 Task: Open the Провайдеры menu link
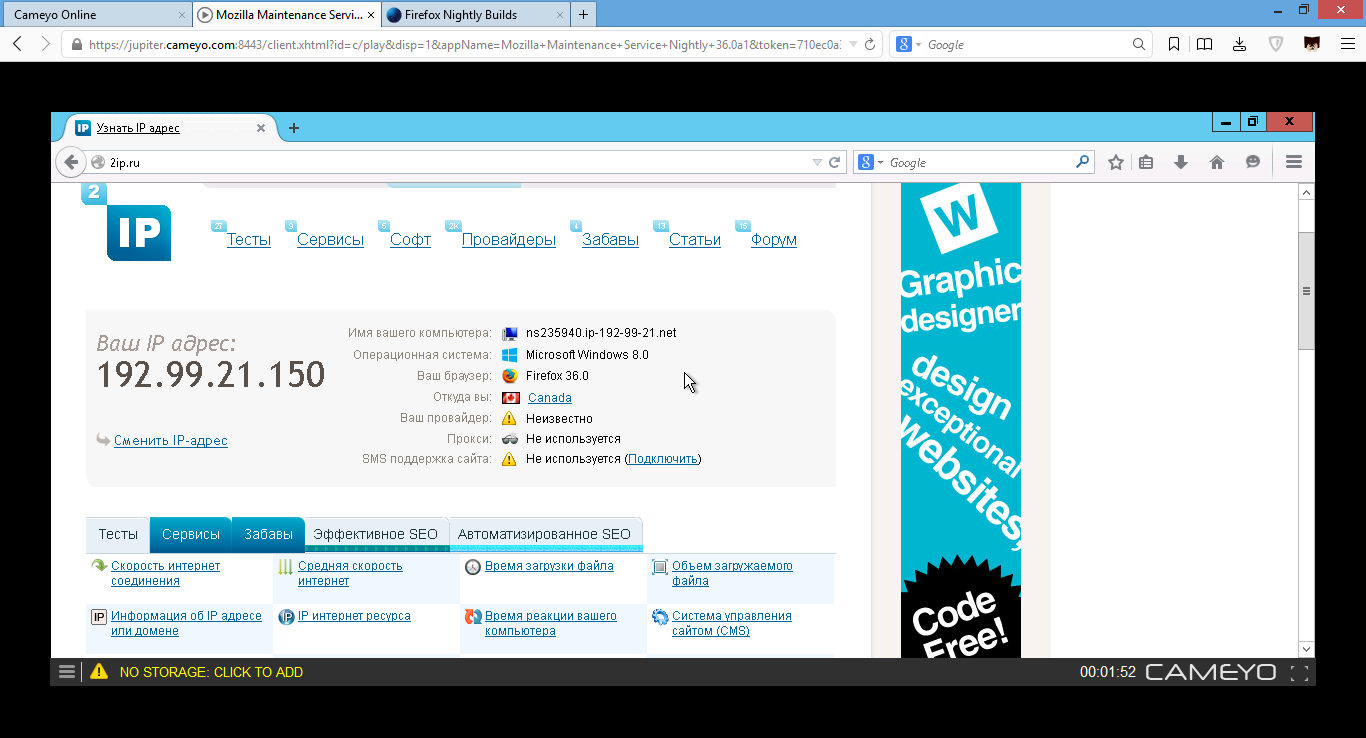[x=509, y=240]
